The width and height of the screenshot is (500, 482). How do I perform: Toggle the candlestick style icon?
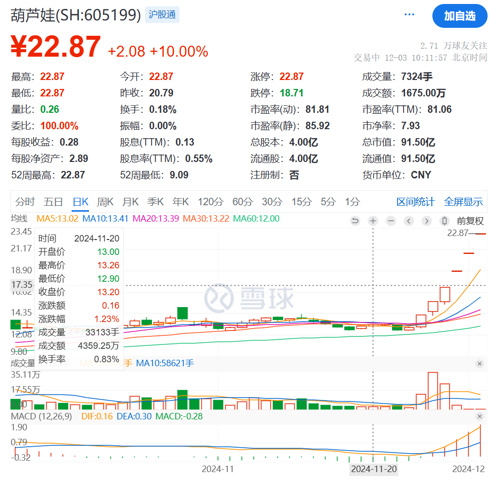(x=444, y=221)
